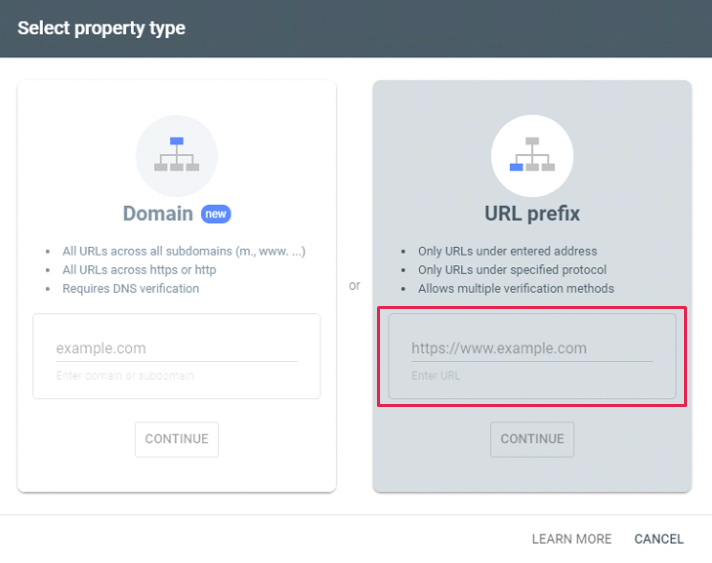The height and width of the screenshot is (563, 712).
Task: Focus the https://www.example.com URL input field
Action: coord(532,348)
